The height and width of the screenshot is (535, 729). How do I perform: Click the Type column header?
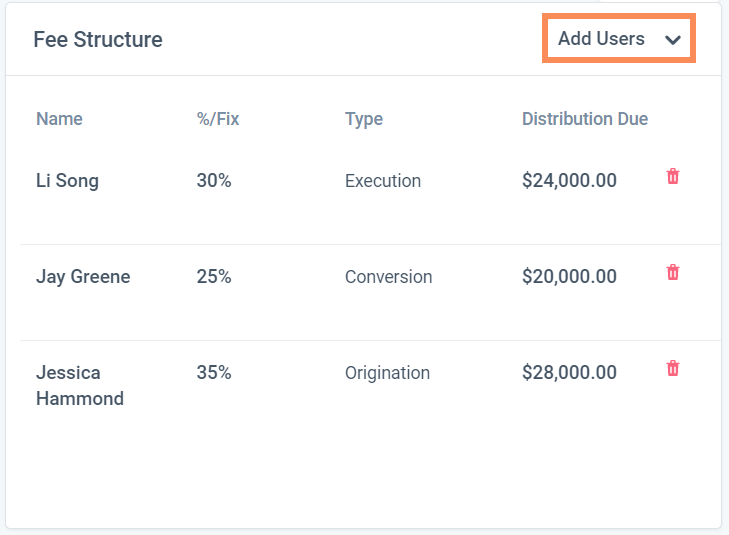[364, 119]
